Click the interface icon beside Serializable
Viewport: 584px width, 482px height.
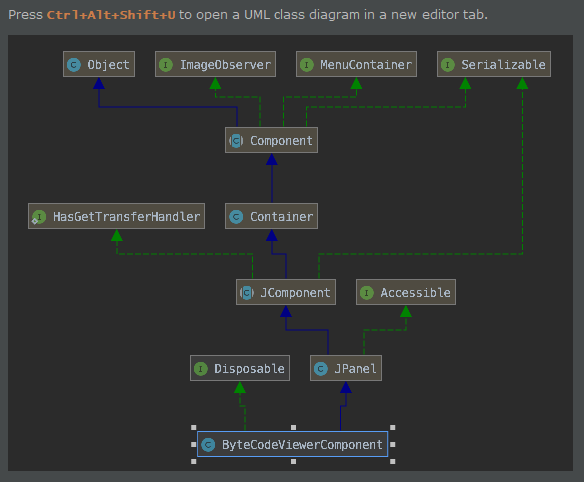tap(448, 65)
